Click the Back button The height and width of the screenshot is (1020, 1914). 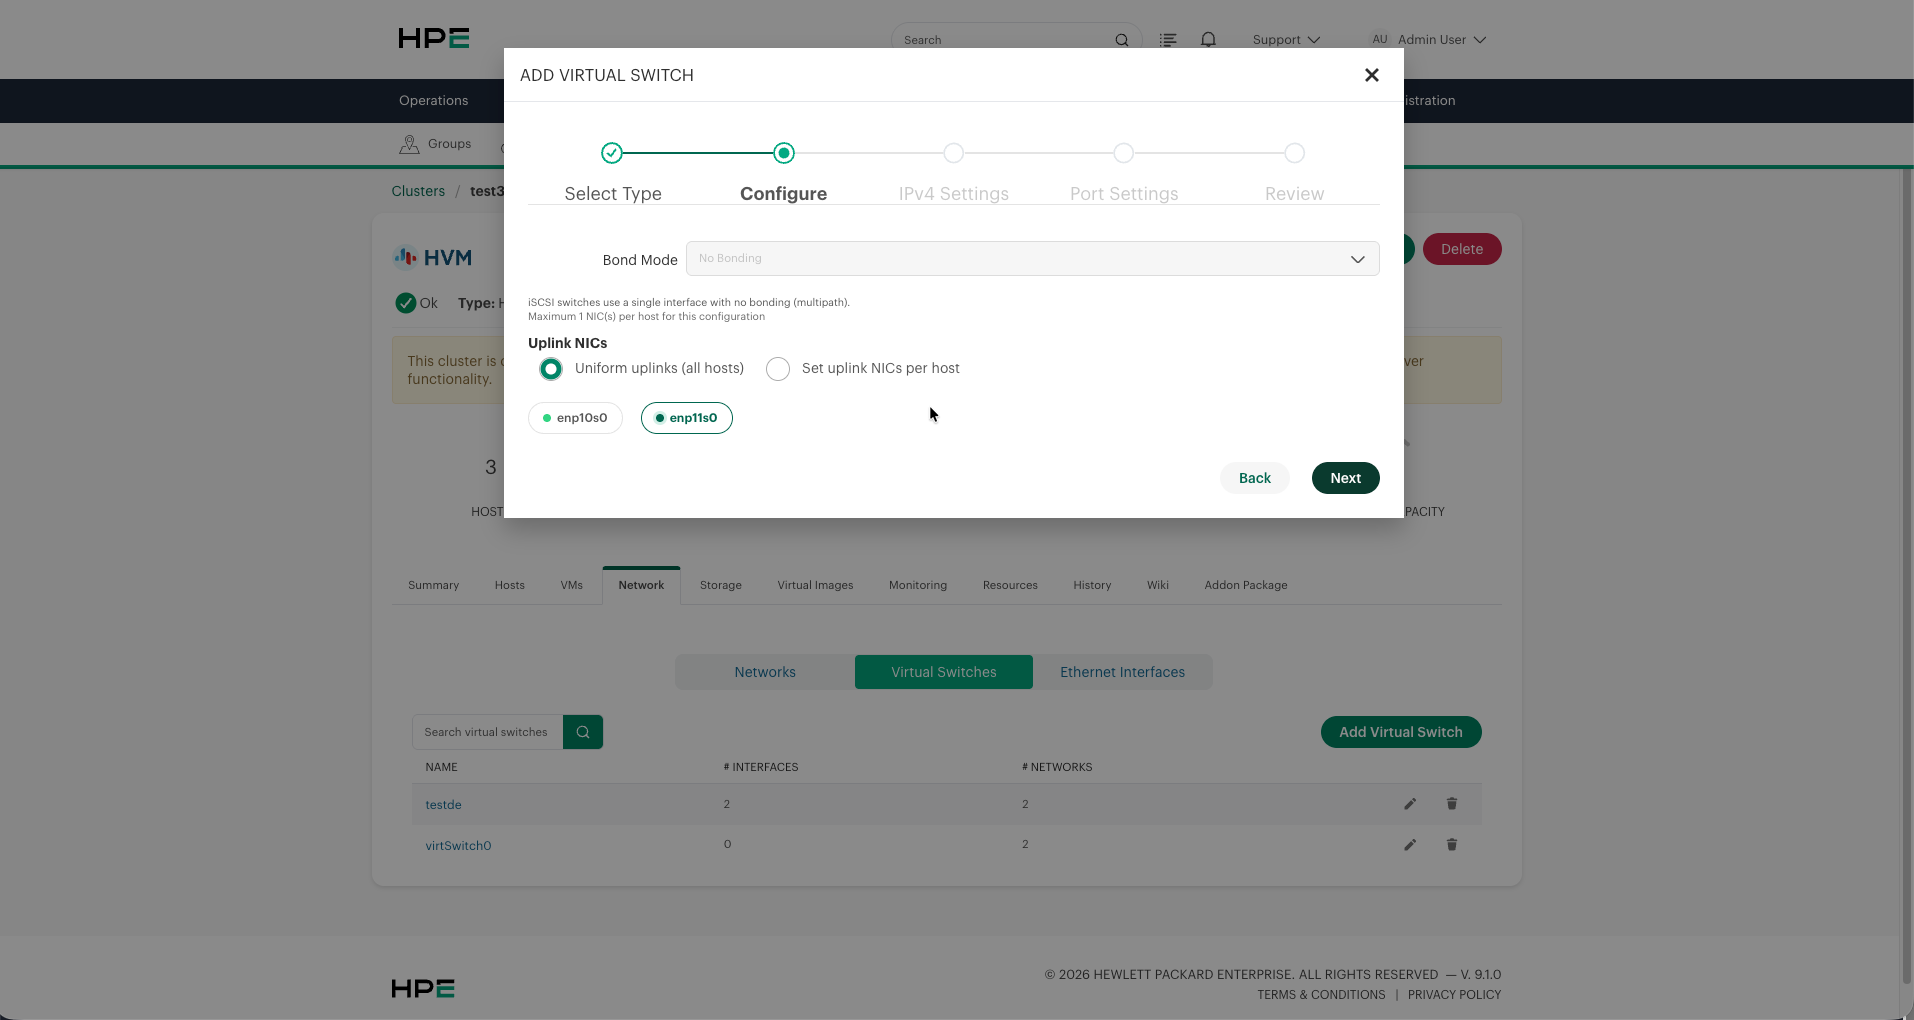pos(1254,478)
